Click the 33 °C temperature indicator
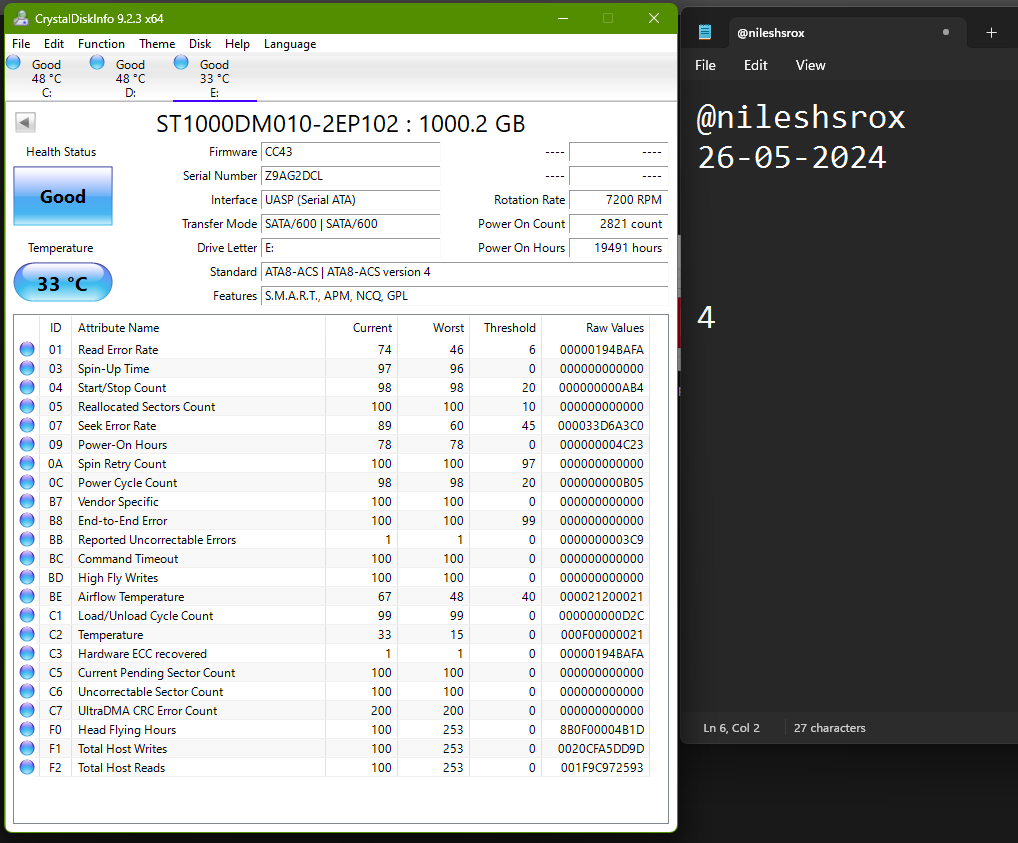1018x843 pixels. point(63,284)
